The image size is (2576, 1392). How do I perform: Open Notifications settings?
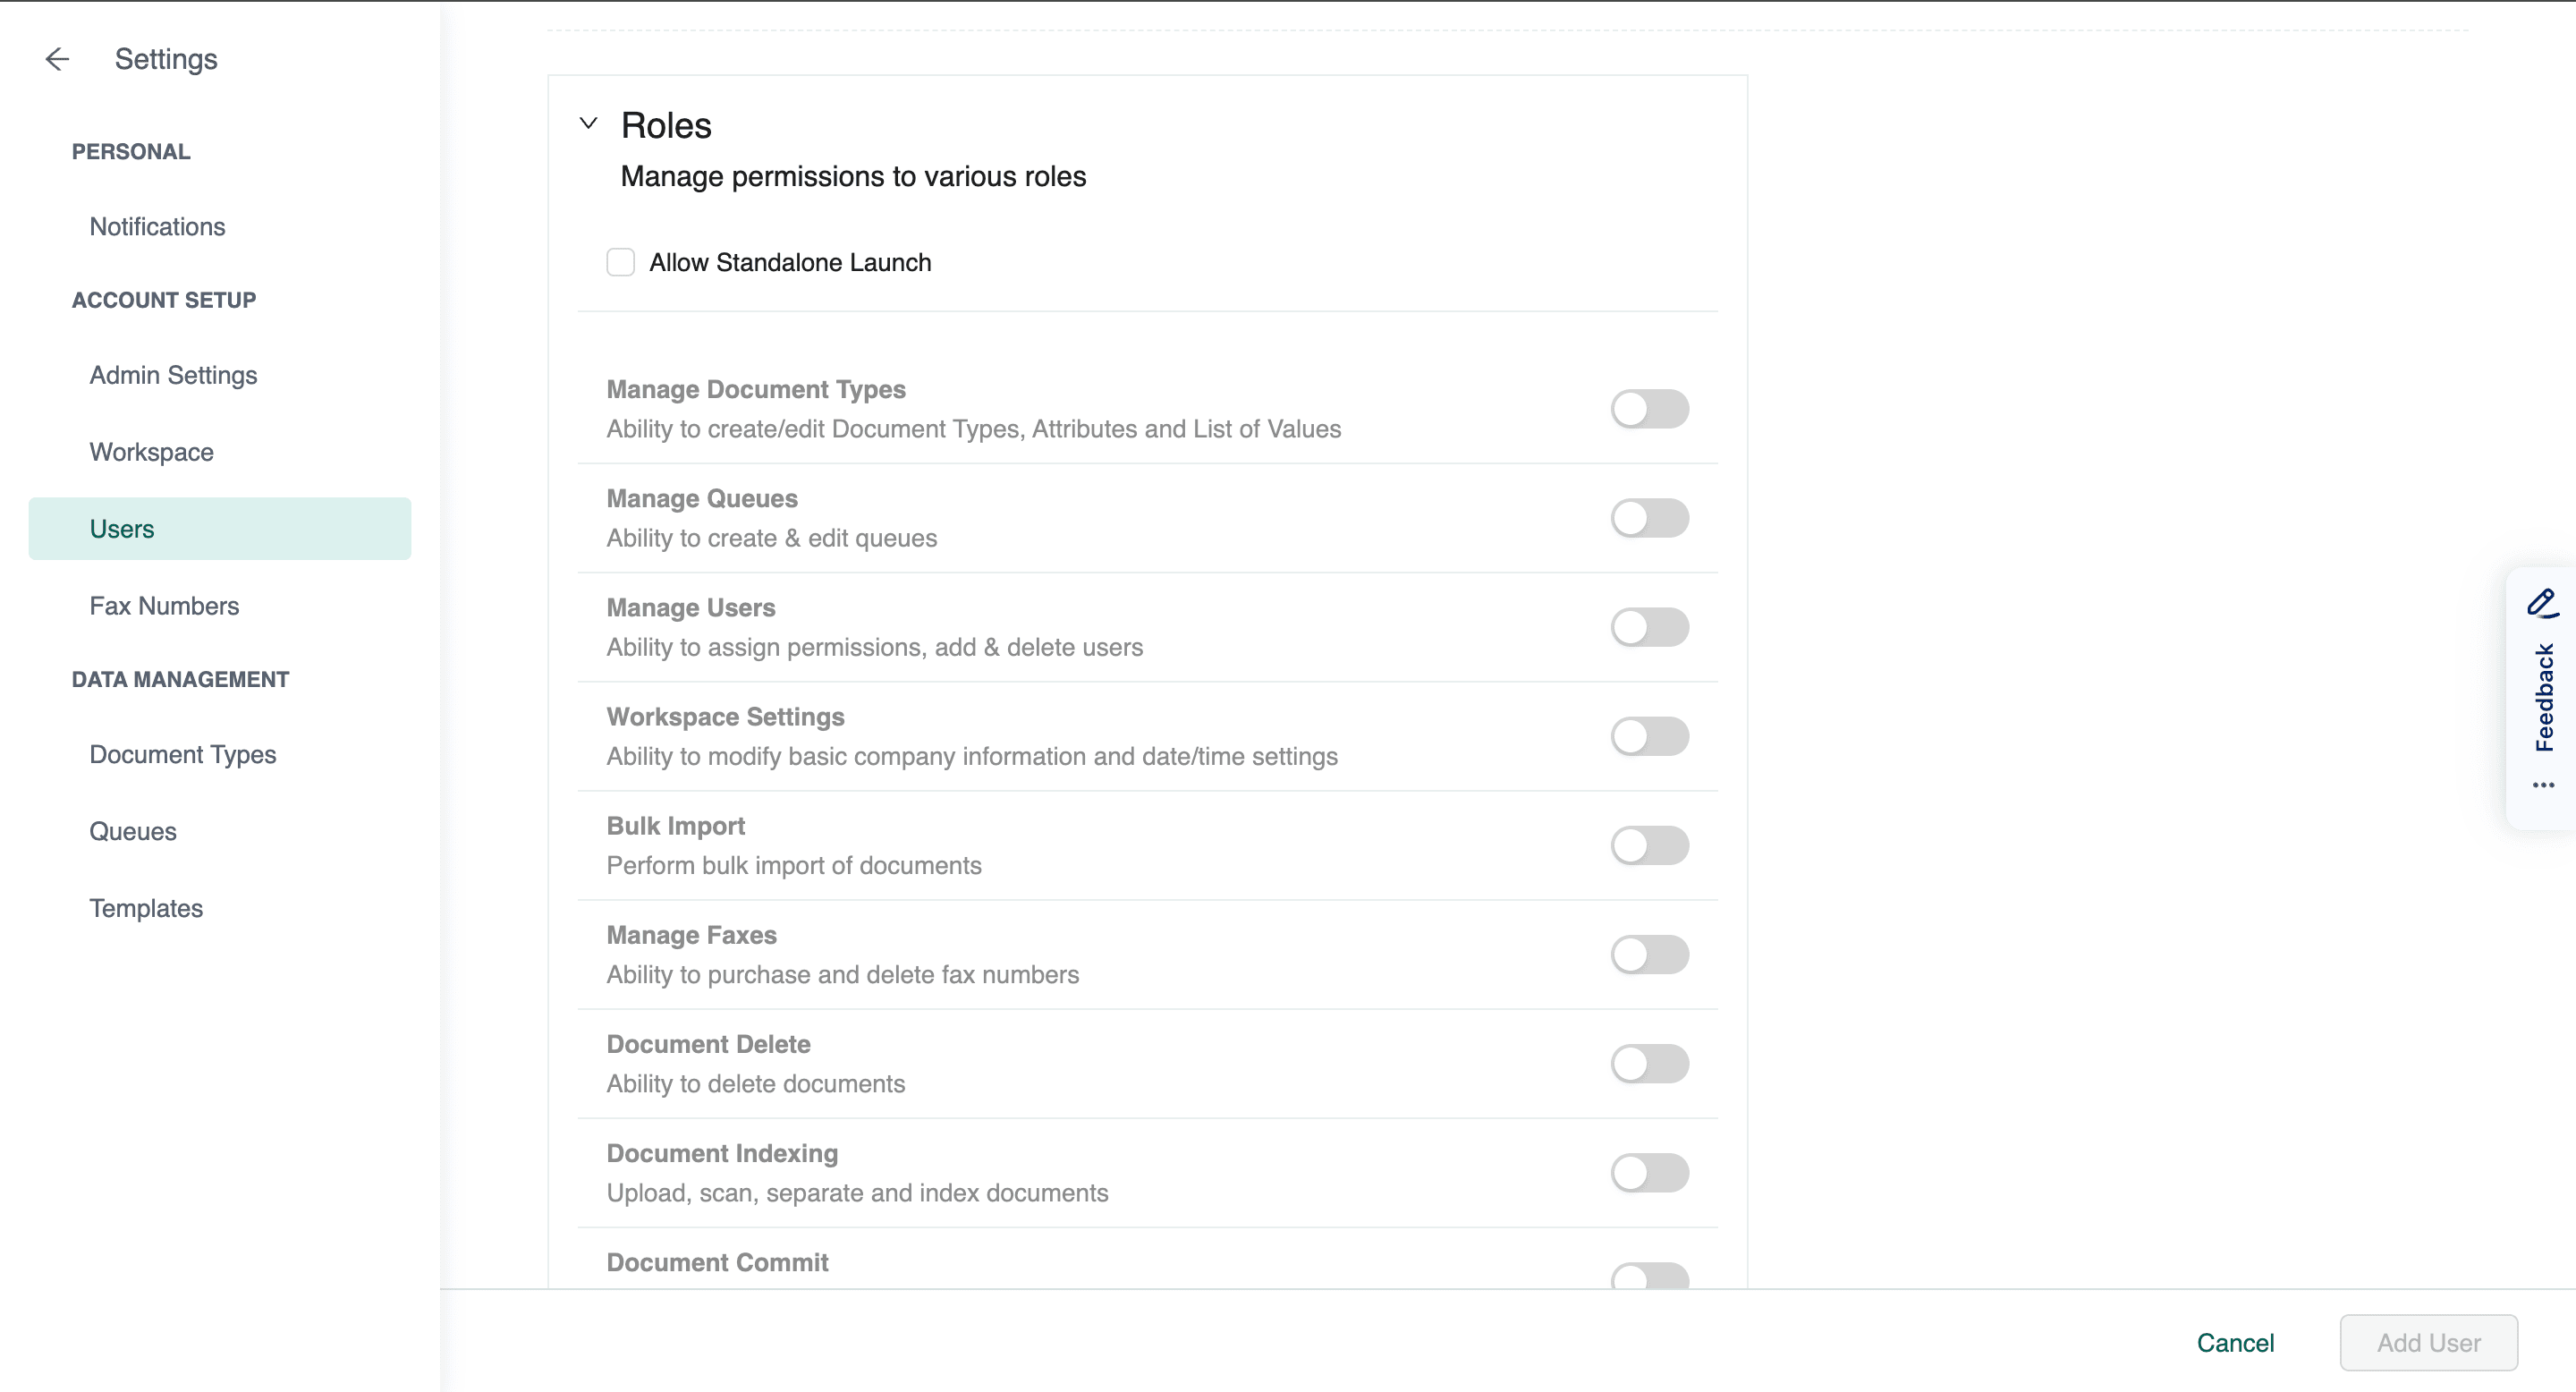click(157, 227)
